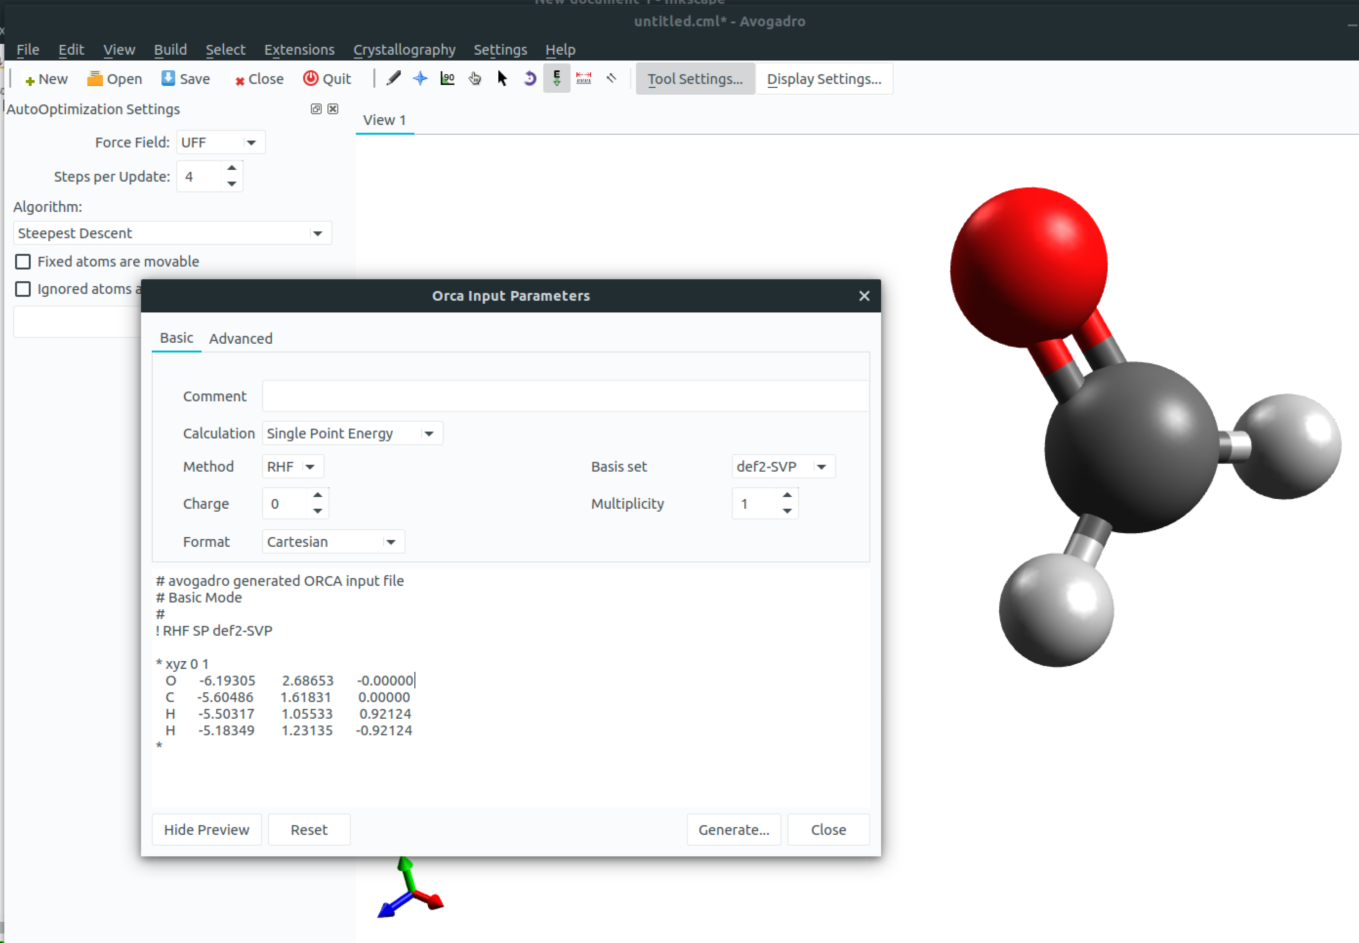Select the Bond Centric Manipulate tool
The image size is (1359, 943).
point(447,78)
